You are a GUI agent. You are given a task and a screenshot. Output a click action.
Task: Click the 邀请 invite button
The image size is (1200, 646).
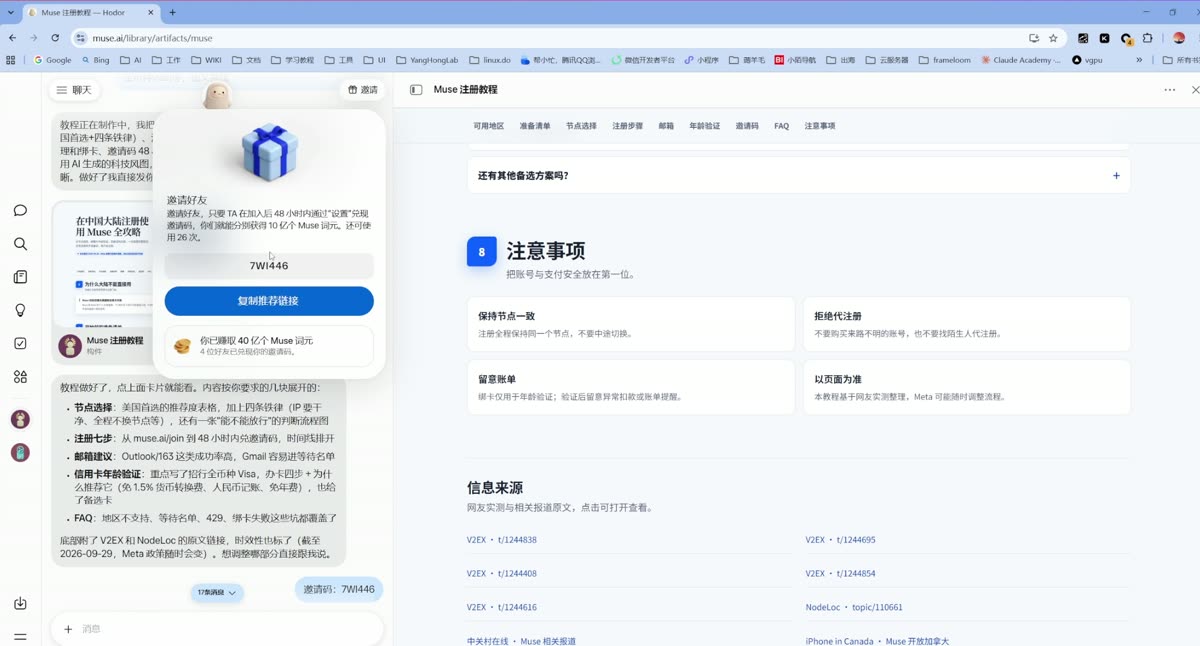point(363,90)
